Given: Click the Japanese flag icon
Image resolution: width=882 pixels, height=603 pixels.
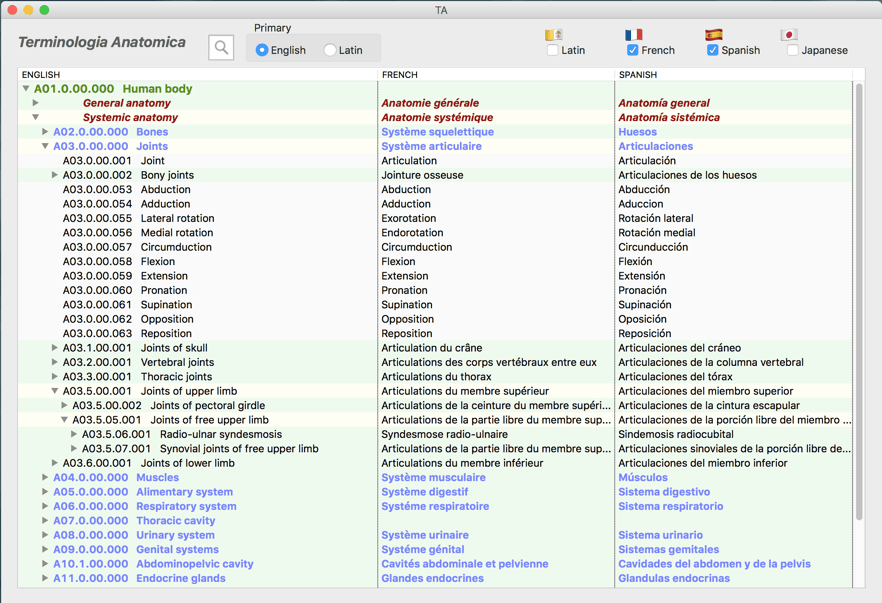Looking at the screenshot, I should point(789,34).
